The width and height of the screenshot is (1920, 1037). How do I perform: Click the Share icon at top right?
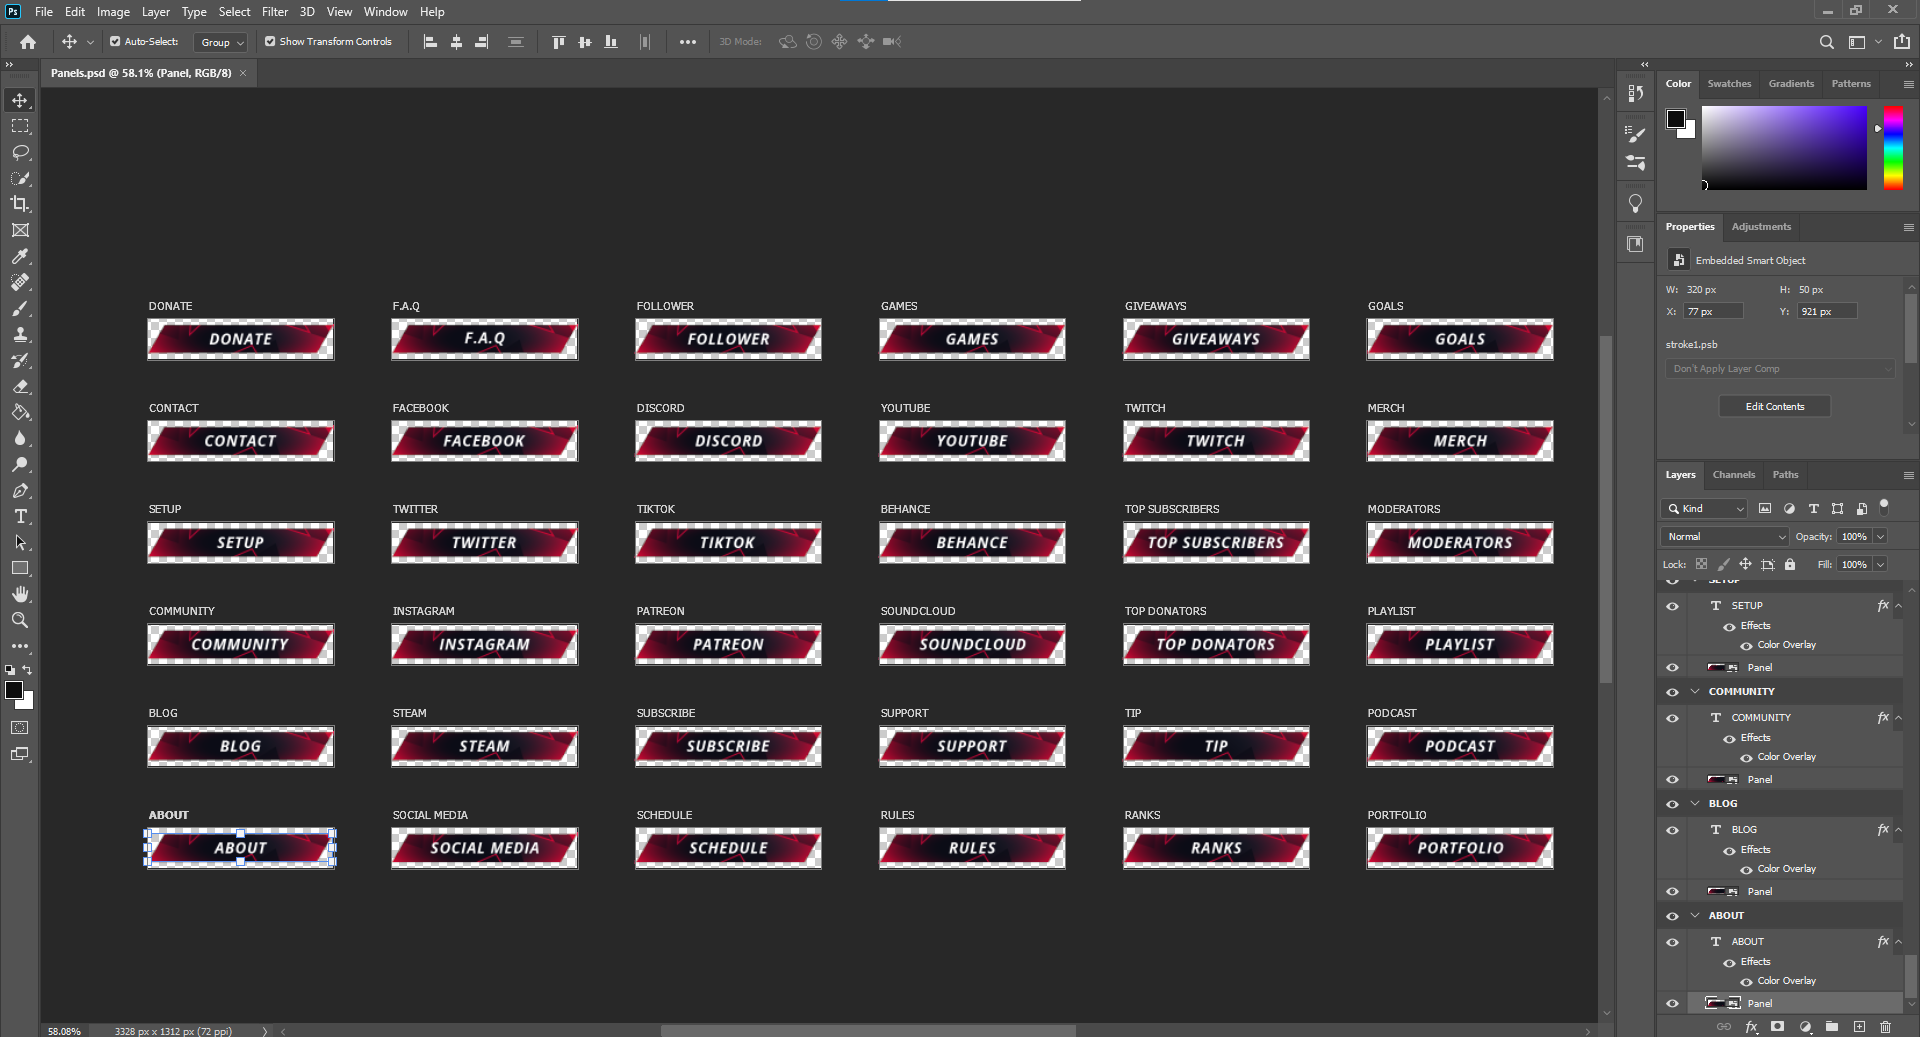tap(1901, 42)
